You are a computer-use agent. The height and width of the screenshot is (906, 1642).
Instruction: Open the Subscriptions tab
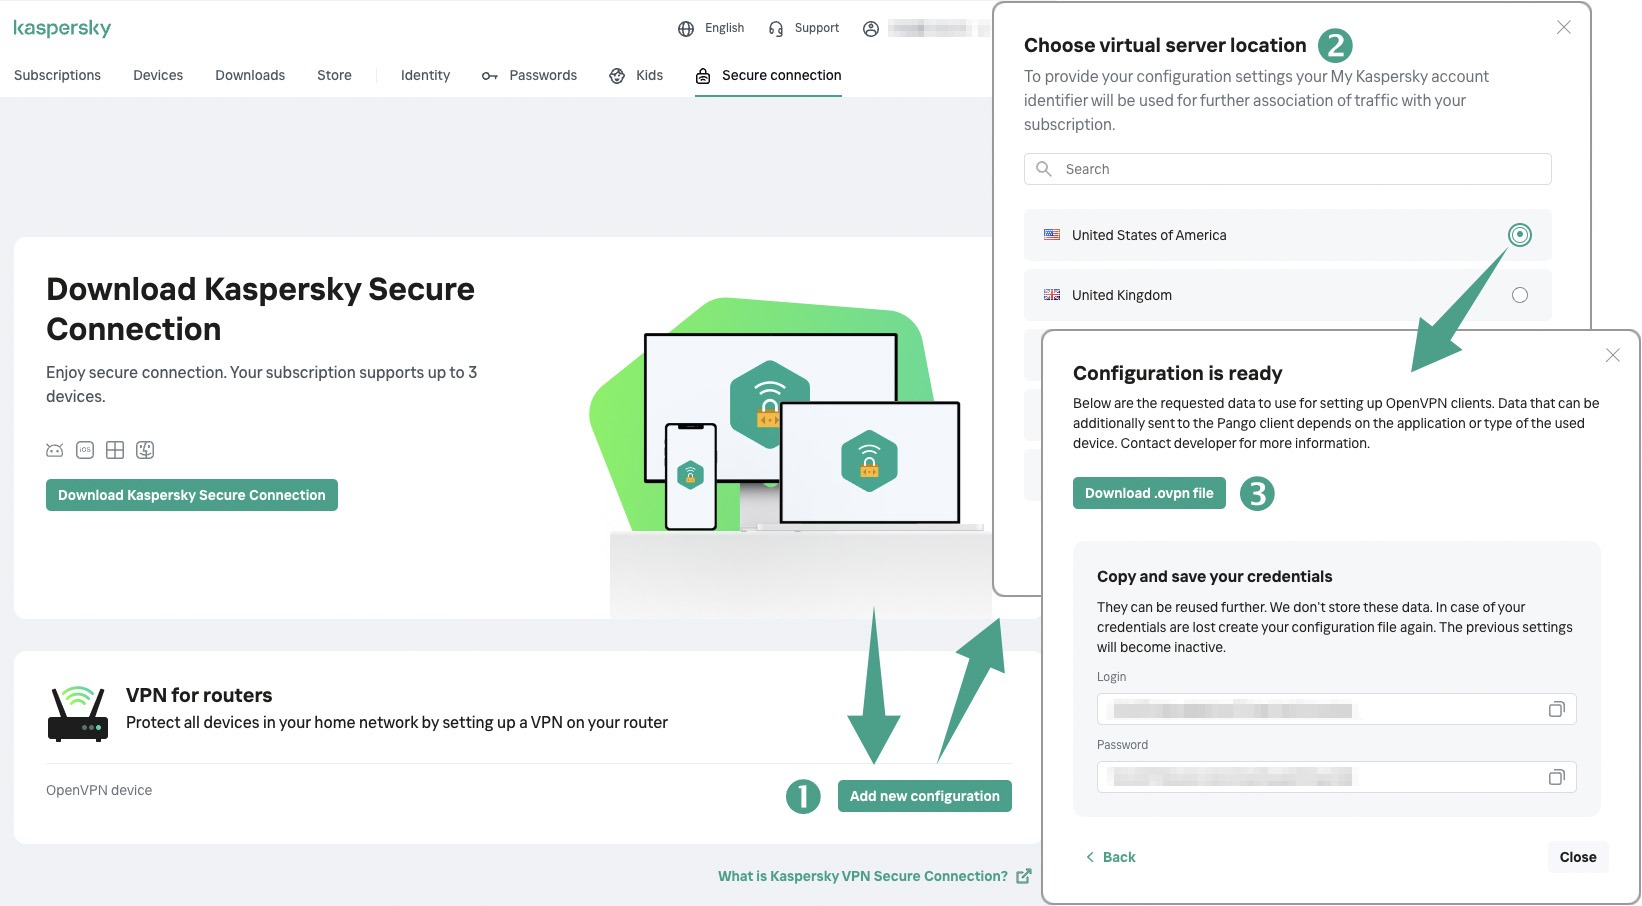click(57, 75)
